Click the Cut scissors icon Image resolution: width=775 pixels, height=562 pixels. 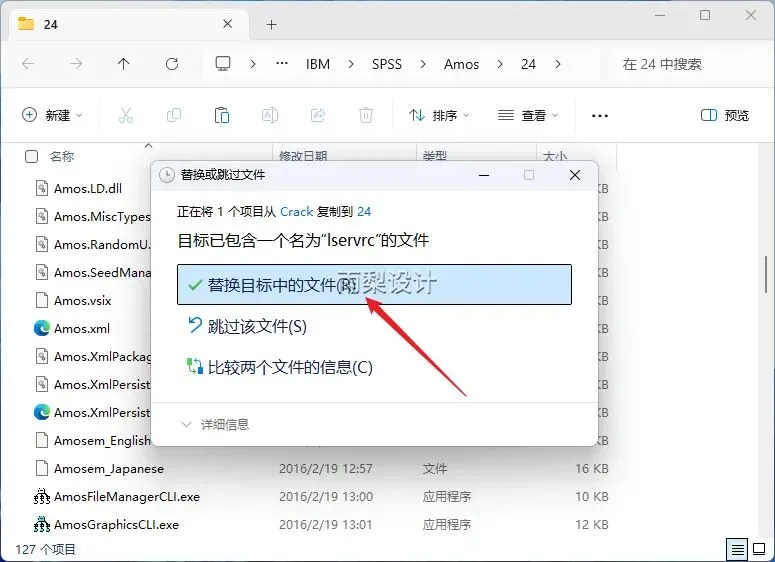pos(126,115)
